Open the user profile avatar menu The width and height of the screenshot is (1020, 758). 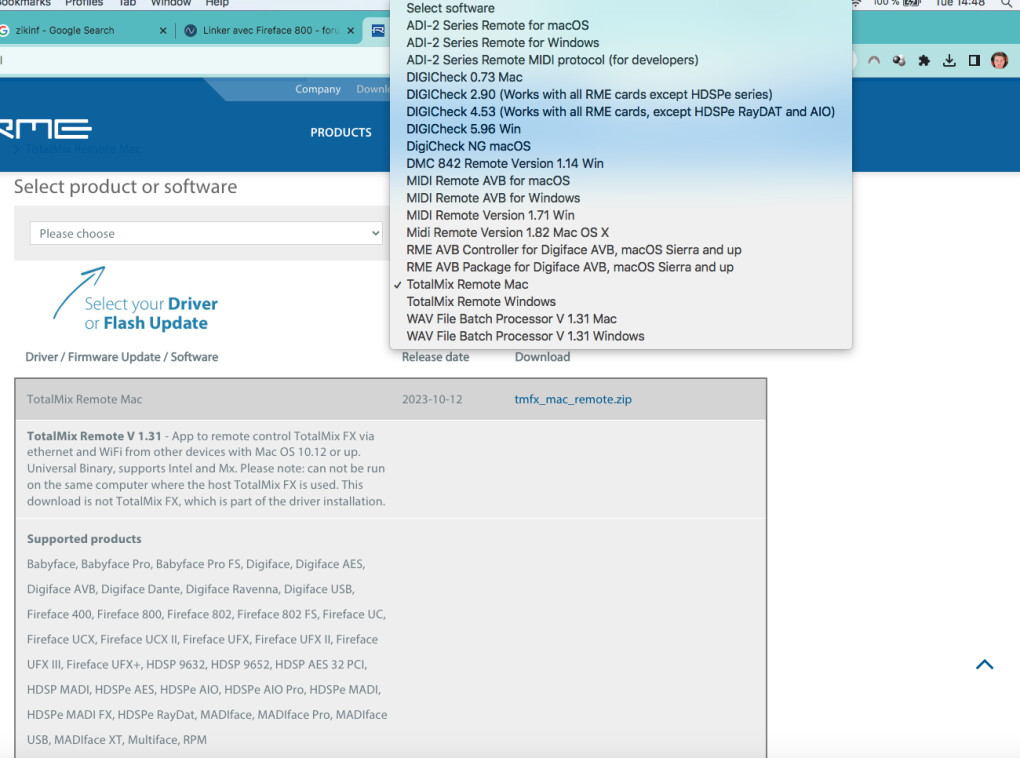tap(999, 61)
